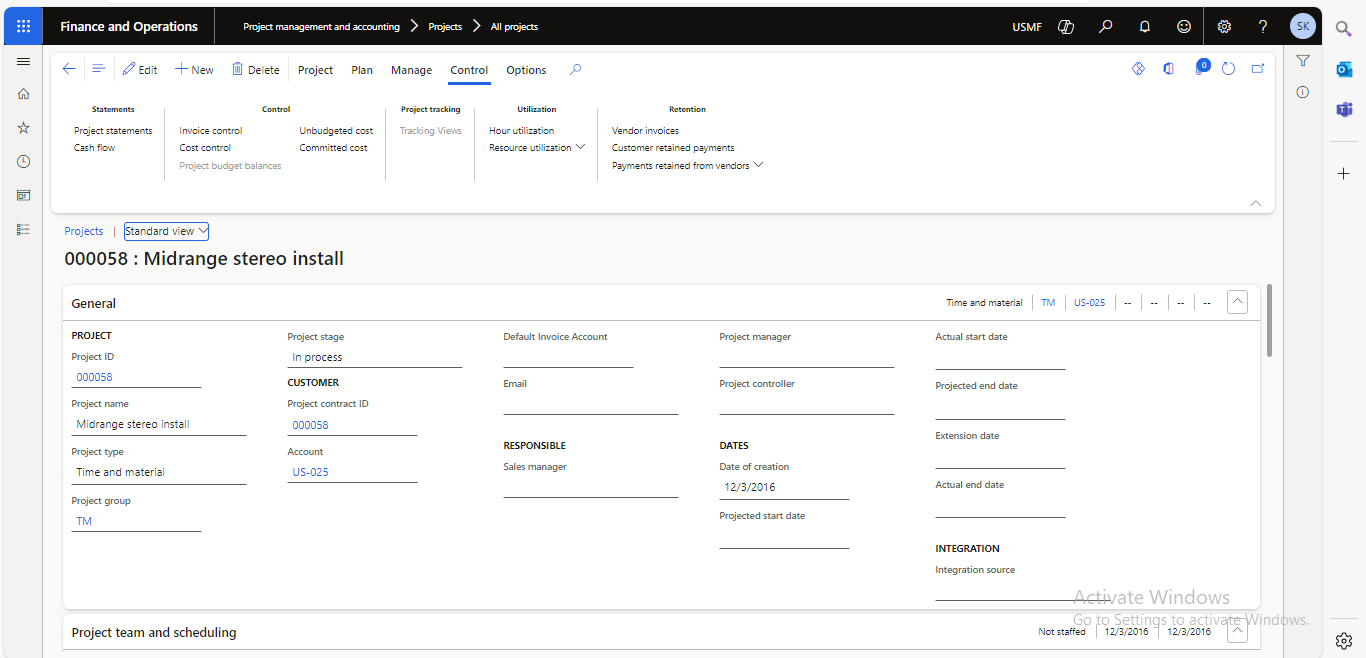Open the Options tab

526,70
